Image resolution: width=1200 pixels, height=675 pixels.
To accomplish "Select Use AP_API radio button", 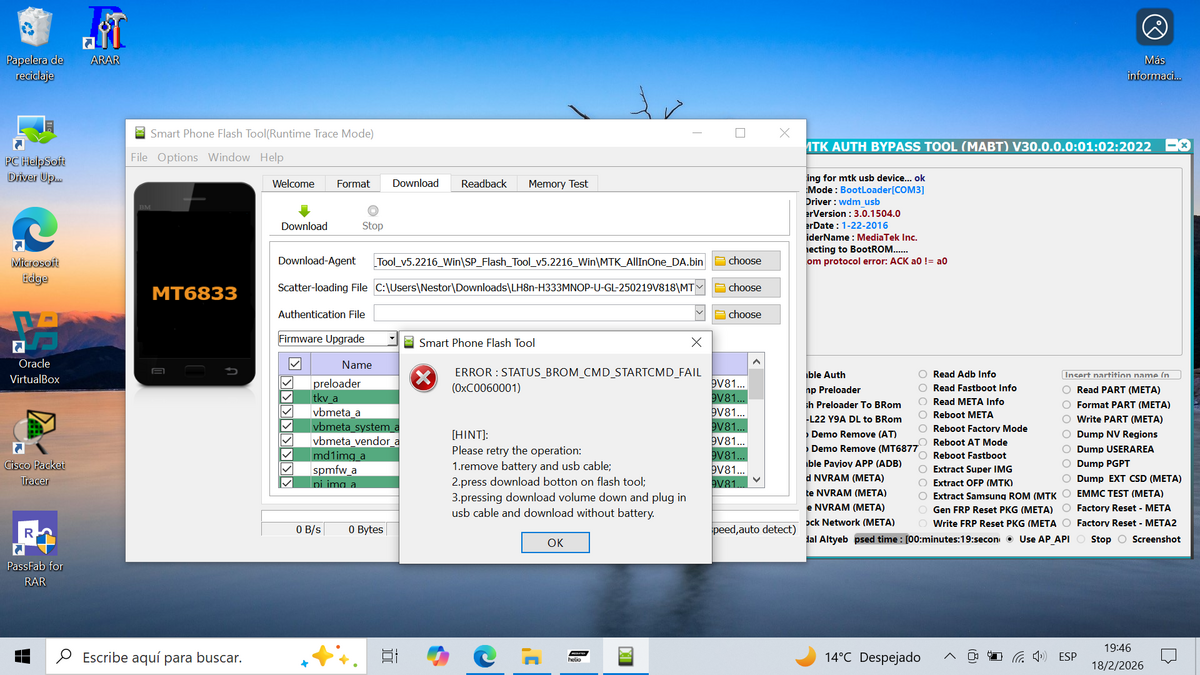I will tap(1010, 539).
